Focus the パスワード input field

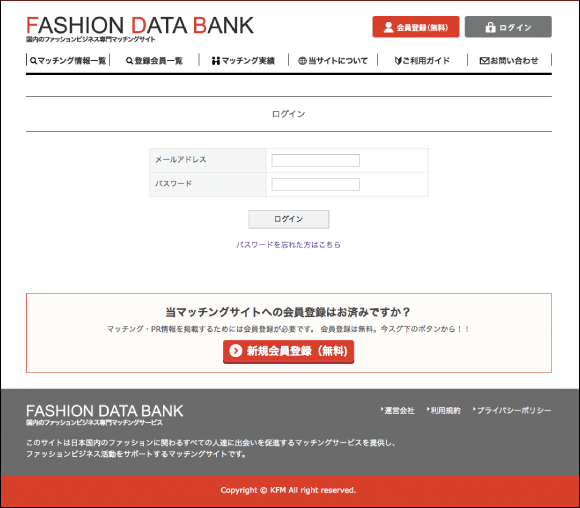coord(316,184)
